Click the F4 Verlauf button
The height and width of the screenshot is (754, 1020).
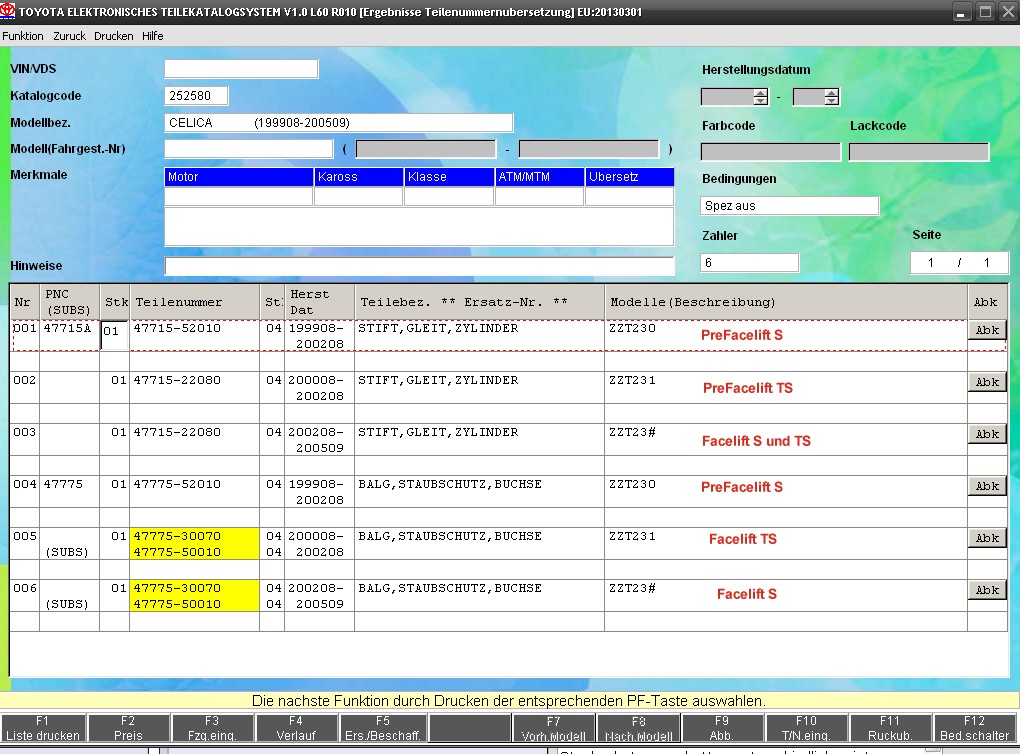pyautogui.click(x=296, y=728)
